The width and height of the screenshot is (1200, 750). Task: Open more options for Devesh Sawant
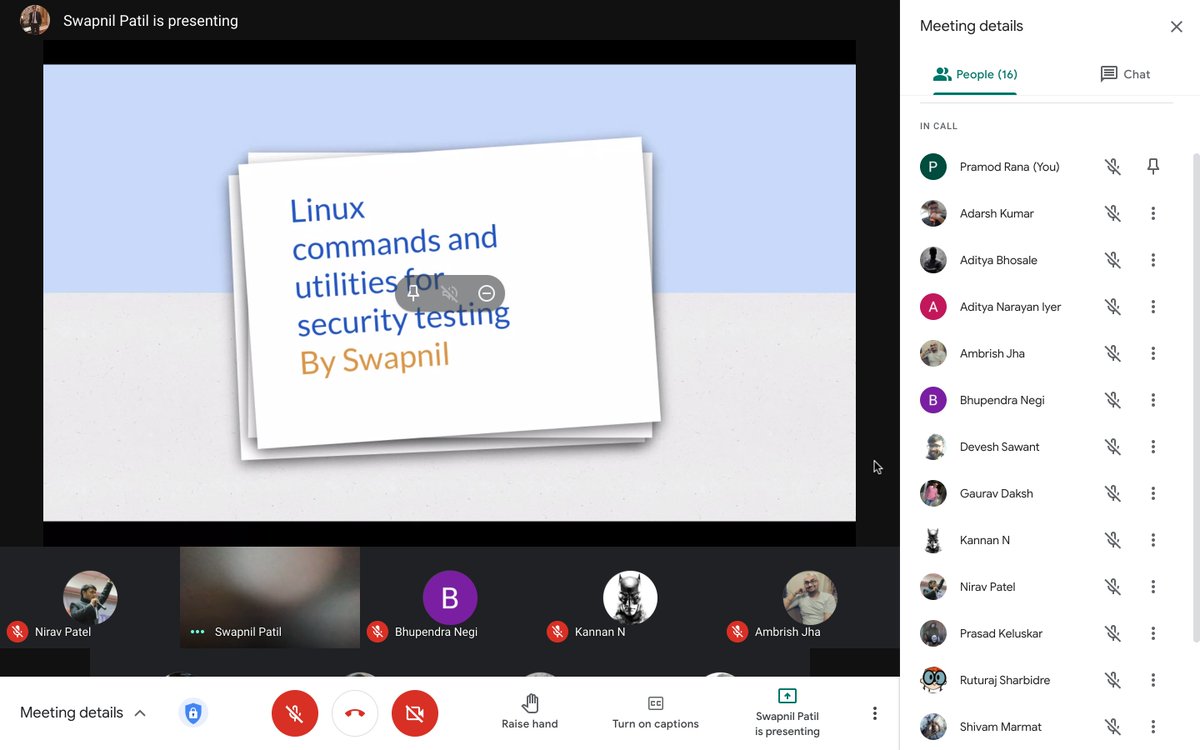[x=1153, y=447]
